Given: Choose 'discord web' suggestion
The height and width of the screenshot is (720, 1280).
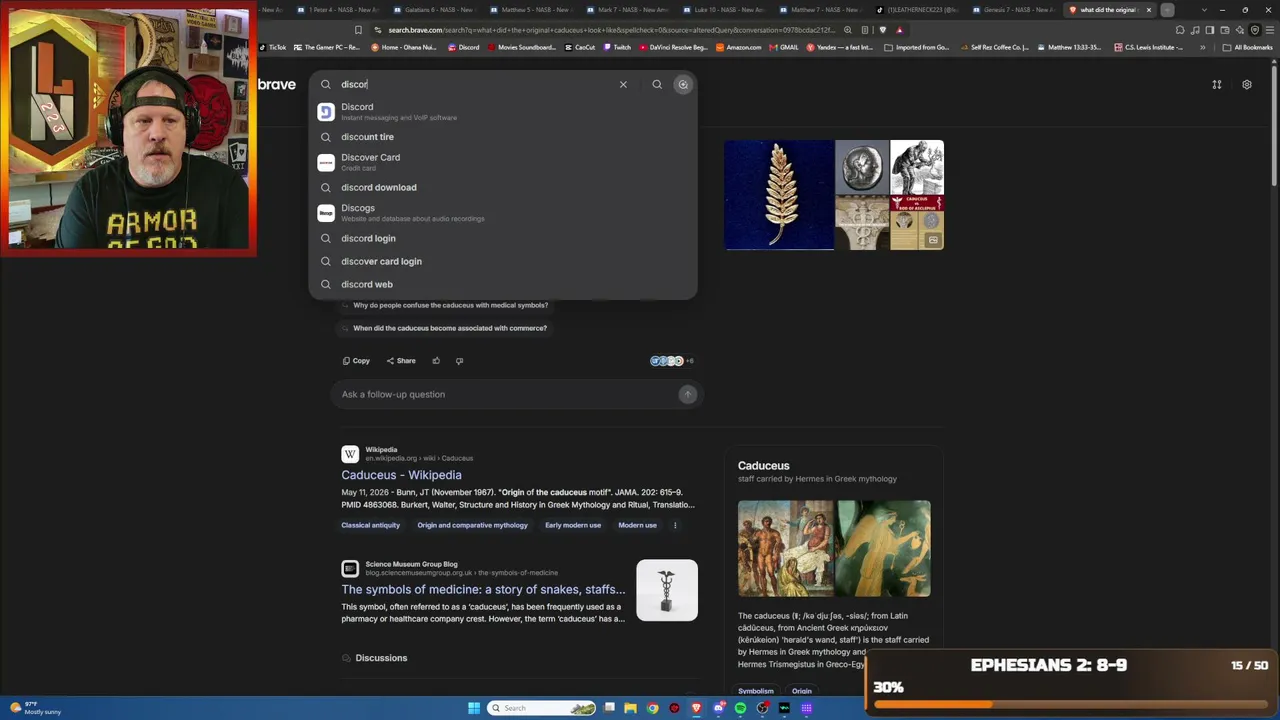Looking at the screenshot, I should pyautogui.click(x=503, y=285).
